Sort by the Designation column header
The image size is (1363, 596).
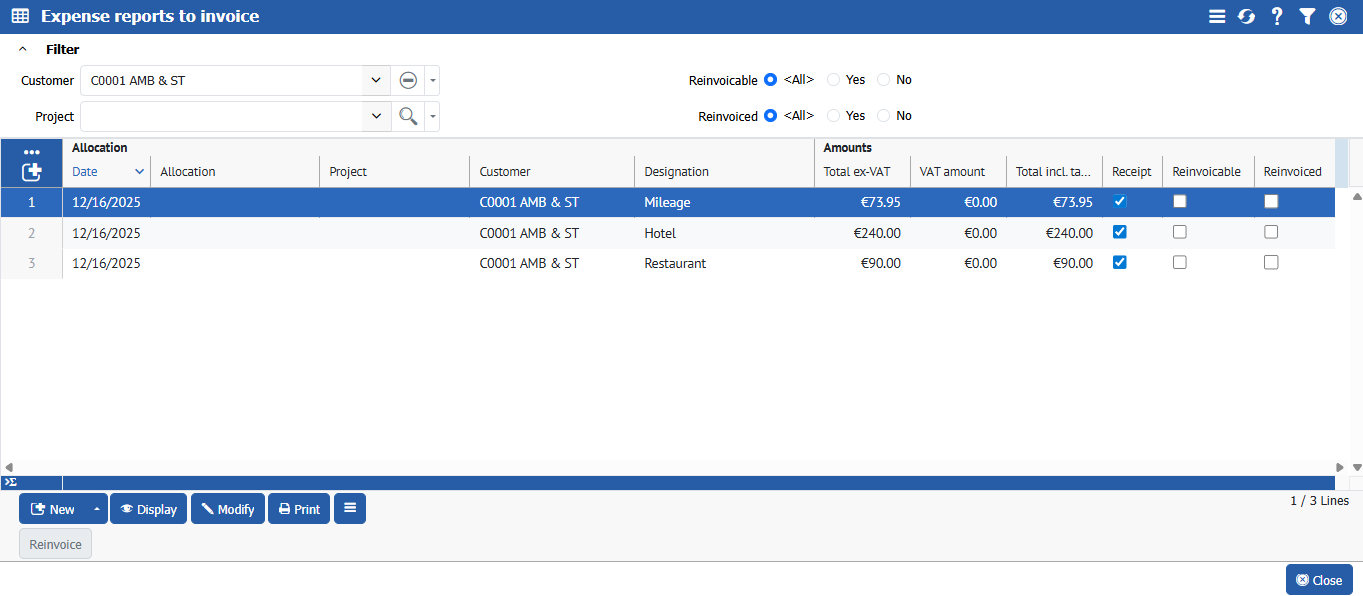click(x=677, y=172)
